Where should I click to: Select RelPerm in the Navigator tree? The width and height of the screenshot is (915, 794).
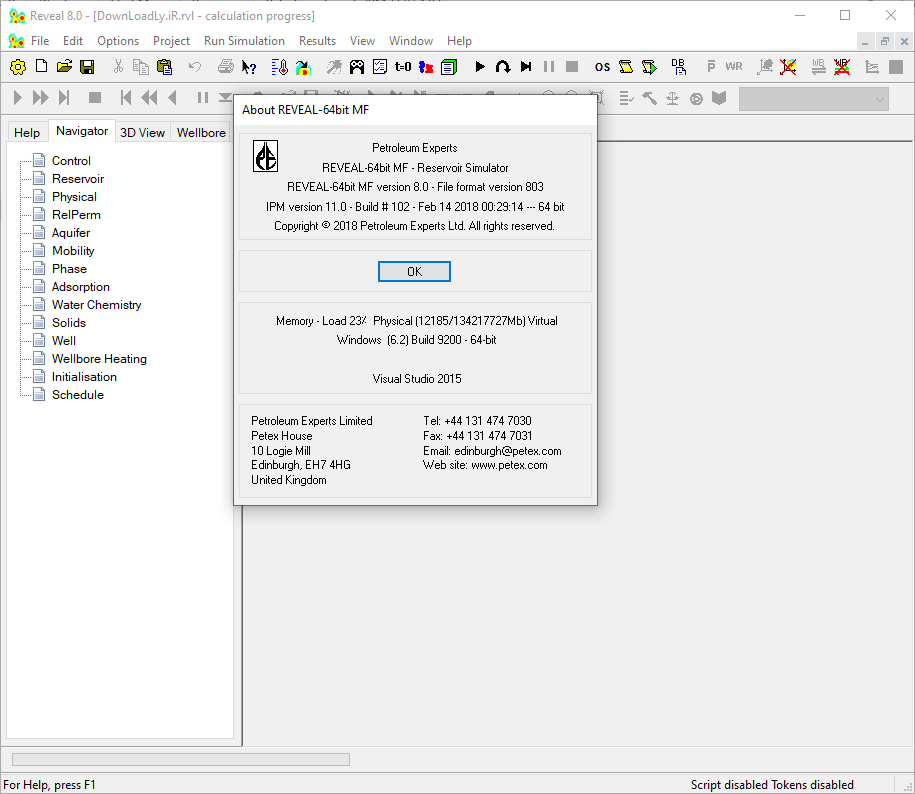pyautogui.click(x=76, y=215)
